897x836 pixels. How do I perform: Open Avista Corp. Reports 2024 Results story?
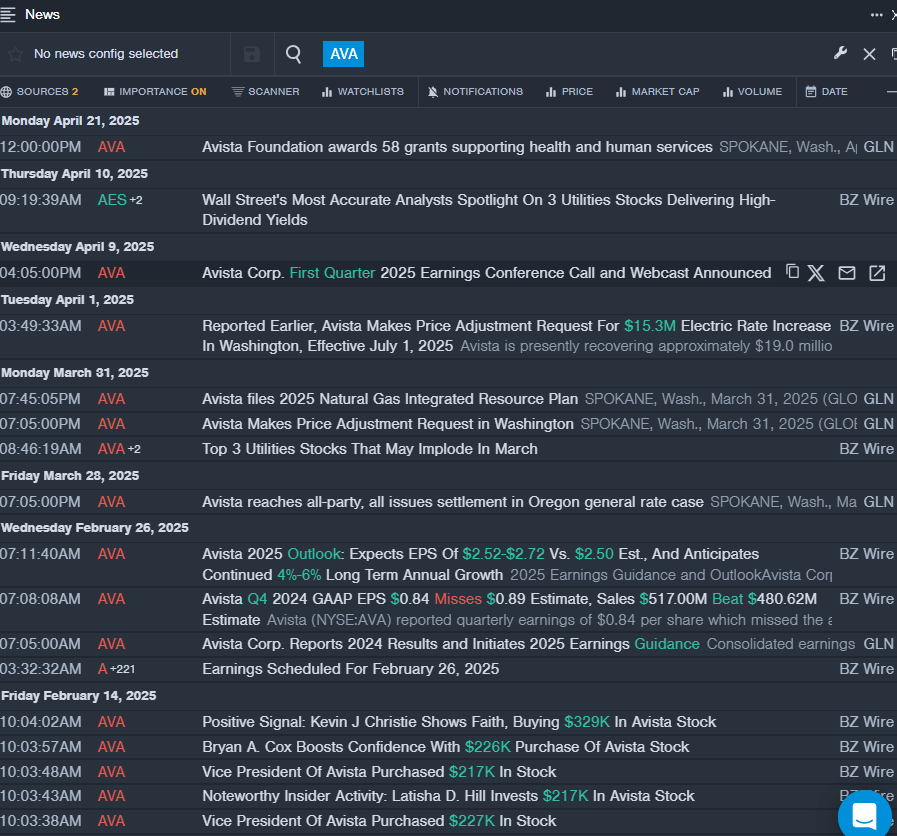[x=451, y=644]
